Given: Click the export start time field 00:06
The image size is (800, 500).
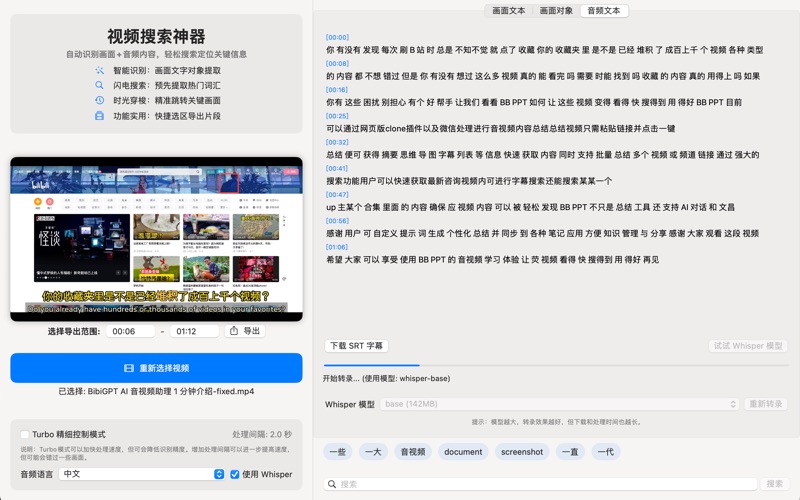Looking at the screenshot, I should (x=130, y=331).
